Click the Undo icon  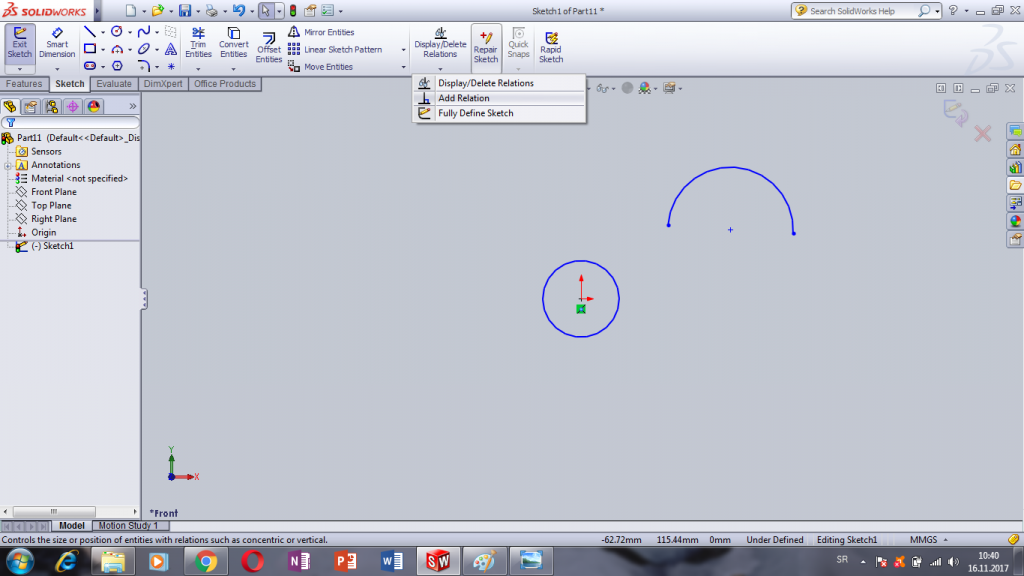point(238,10)
